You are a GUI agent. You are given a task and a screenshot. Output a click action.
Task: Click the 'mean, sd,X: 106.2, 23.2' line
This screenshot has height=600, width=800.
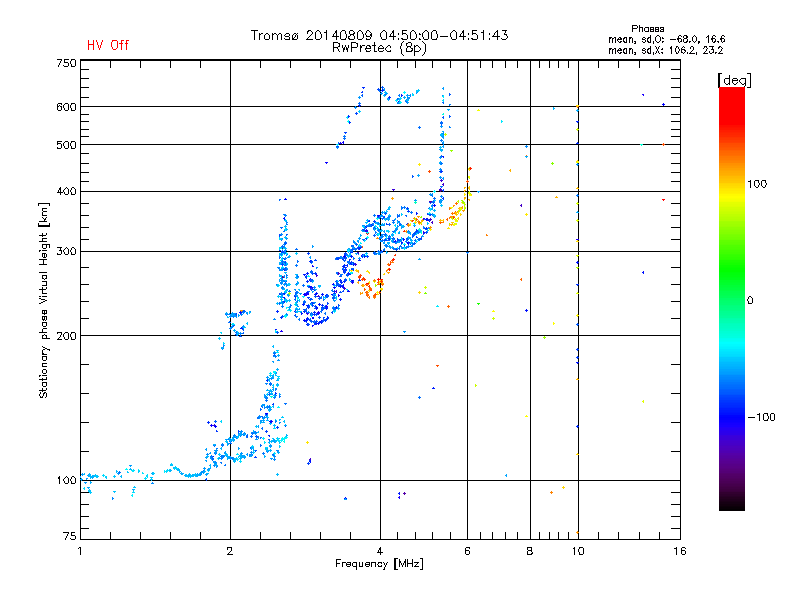click(x=665, y=50)
